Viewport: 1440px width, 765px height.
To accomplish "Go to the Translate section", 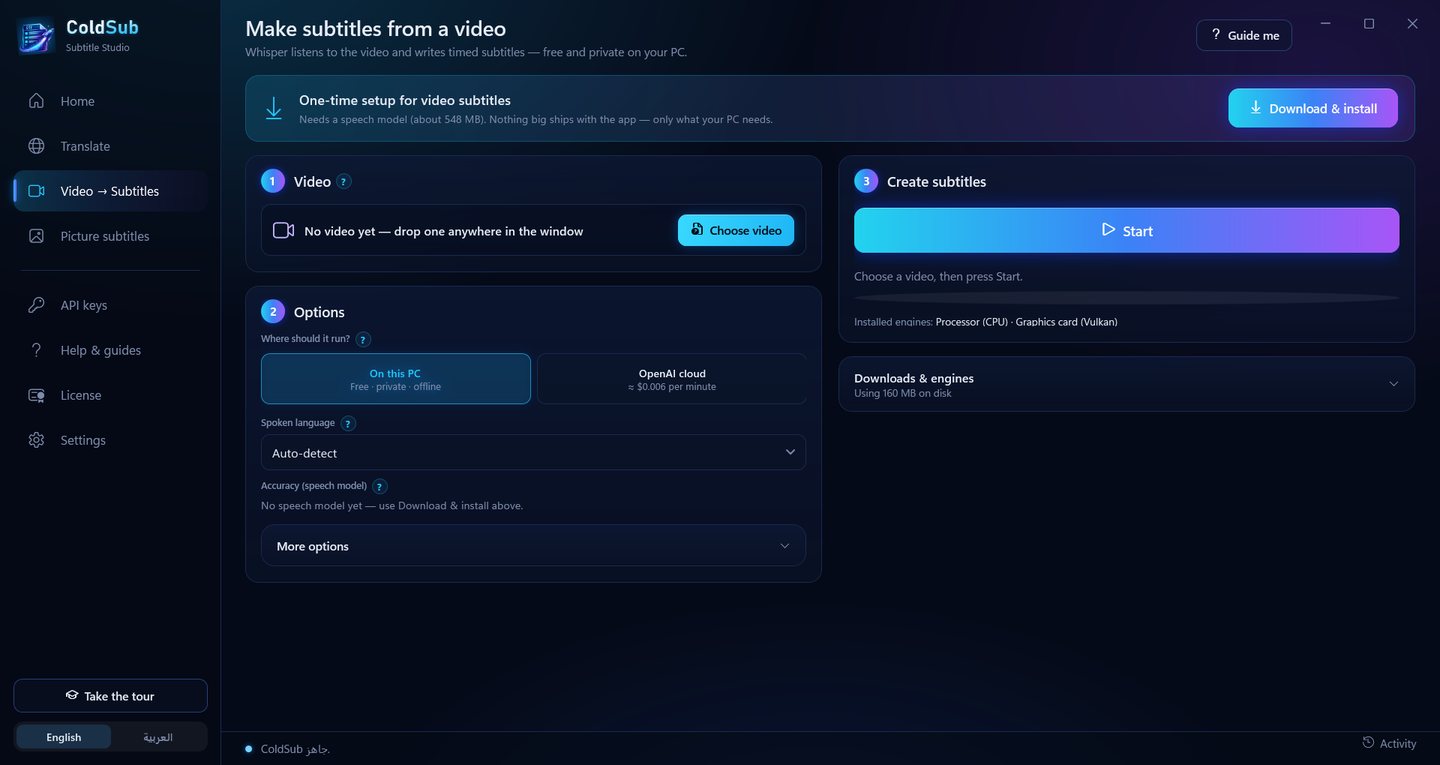I will point(110,146).
